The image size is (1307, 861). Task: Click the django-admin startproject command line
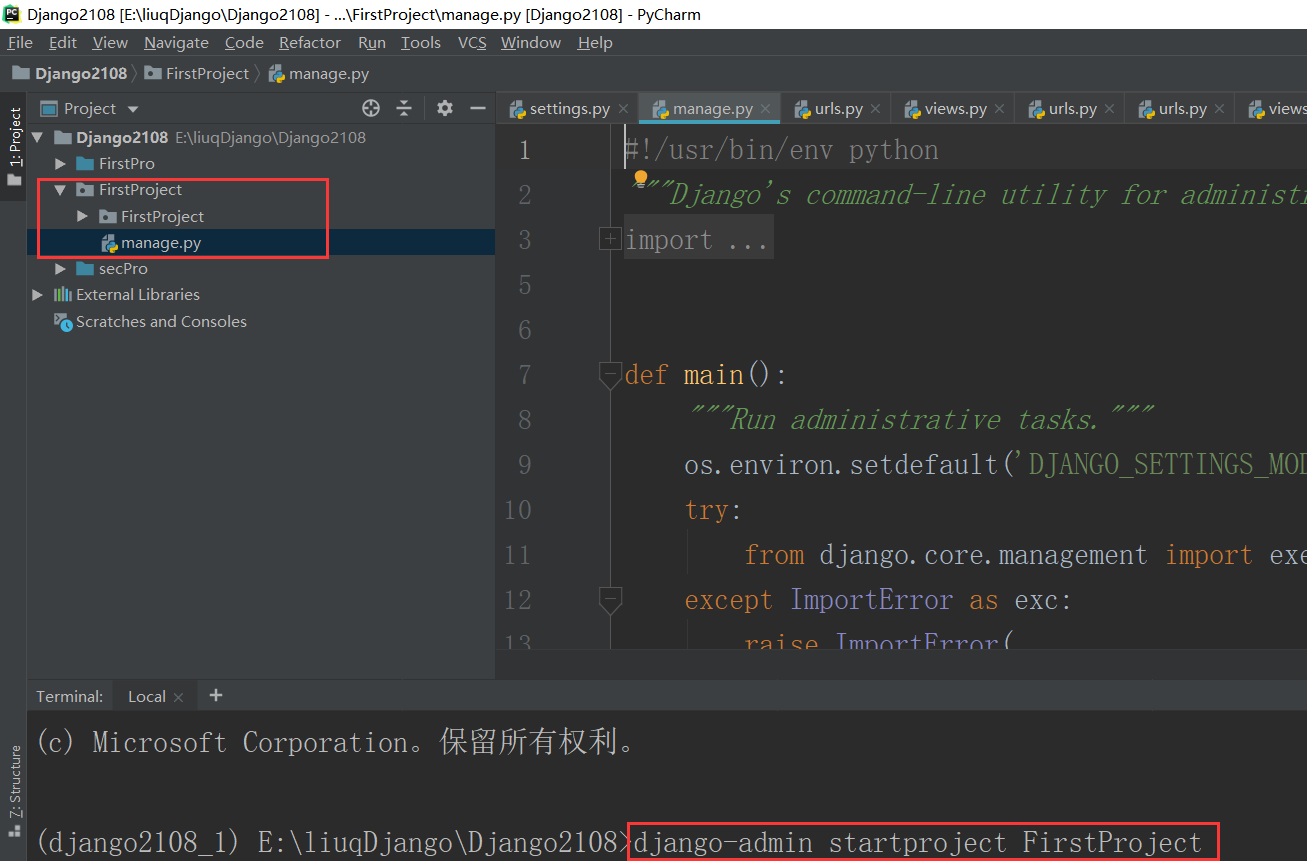pyautogui.click(x=918, y=842)
